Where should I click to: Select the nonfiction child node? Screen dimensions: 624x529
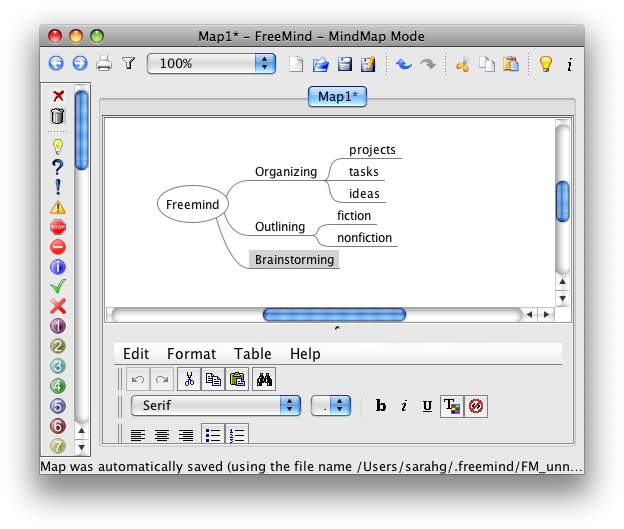click(364, 238)
